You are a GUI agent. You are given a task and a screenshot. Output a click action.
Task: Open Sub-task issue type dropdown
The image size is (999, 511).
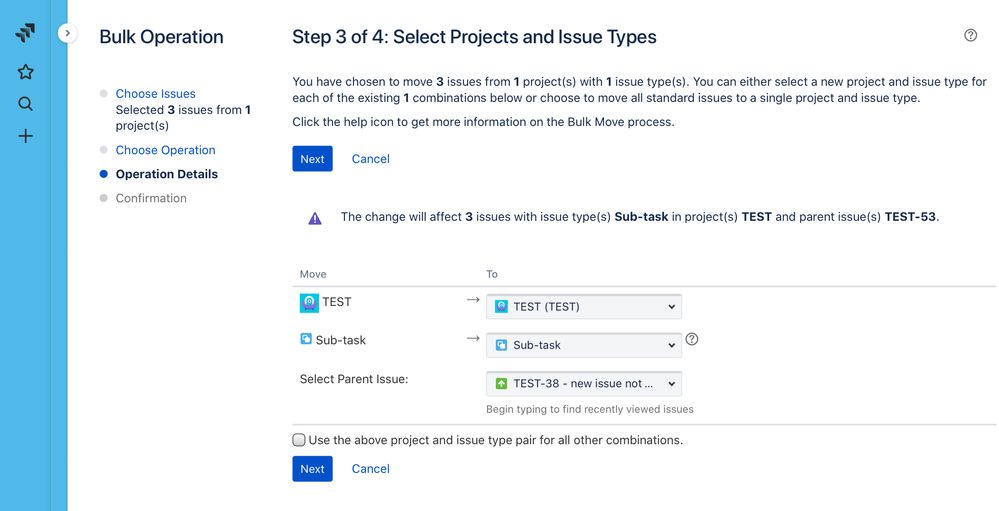click(584, 345)
